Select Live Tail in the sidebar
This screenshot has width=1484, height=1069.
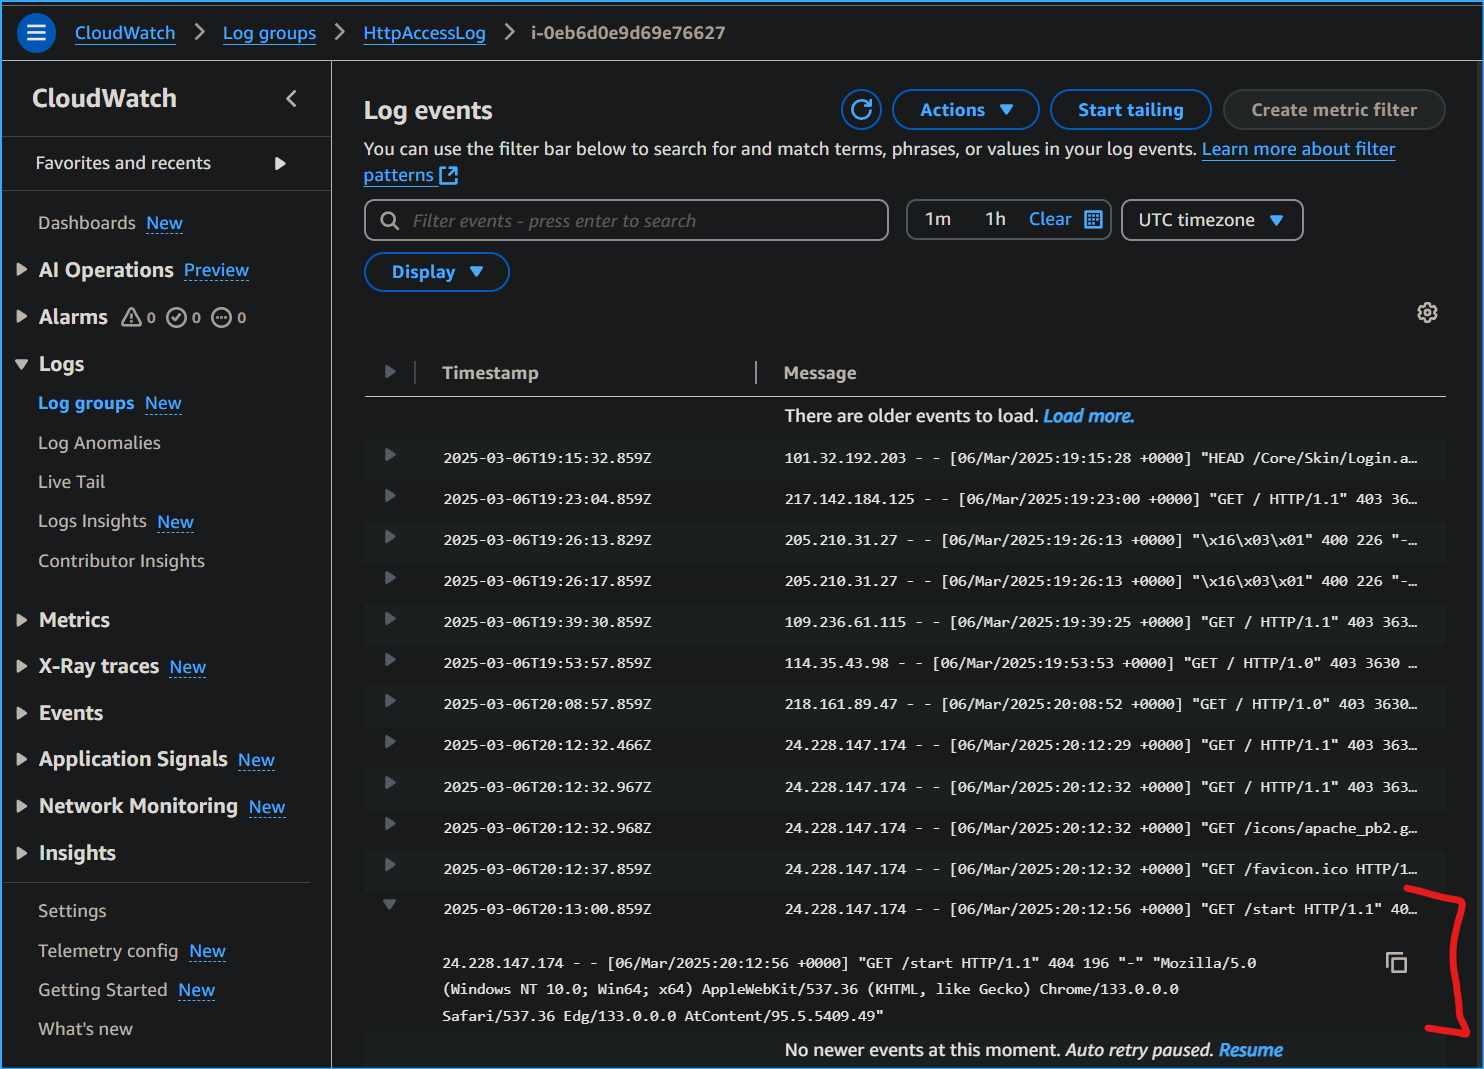[x=71, y=481]
